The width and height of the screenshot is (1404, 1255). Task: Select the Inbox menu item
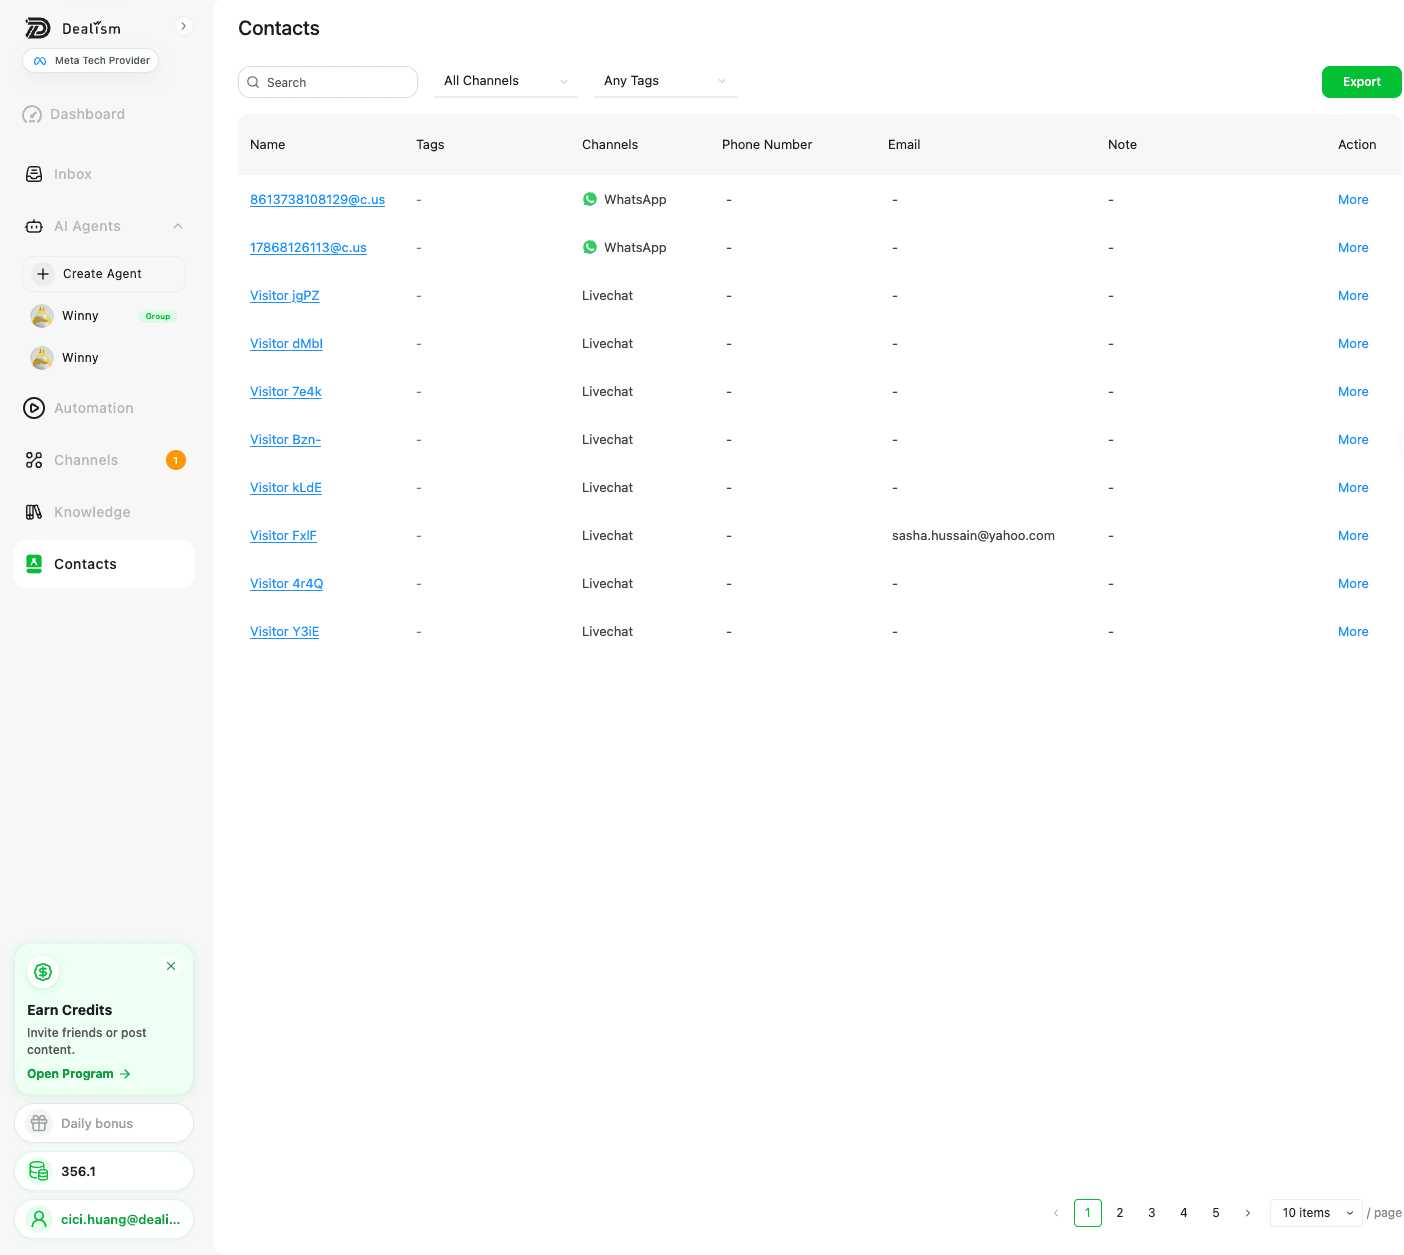(104, 174)
